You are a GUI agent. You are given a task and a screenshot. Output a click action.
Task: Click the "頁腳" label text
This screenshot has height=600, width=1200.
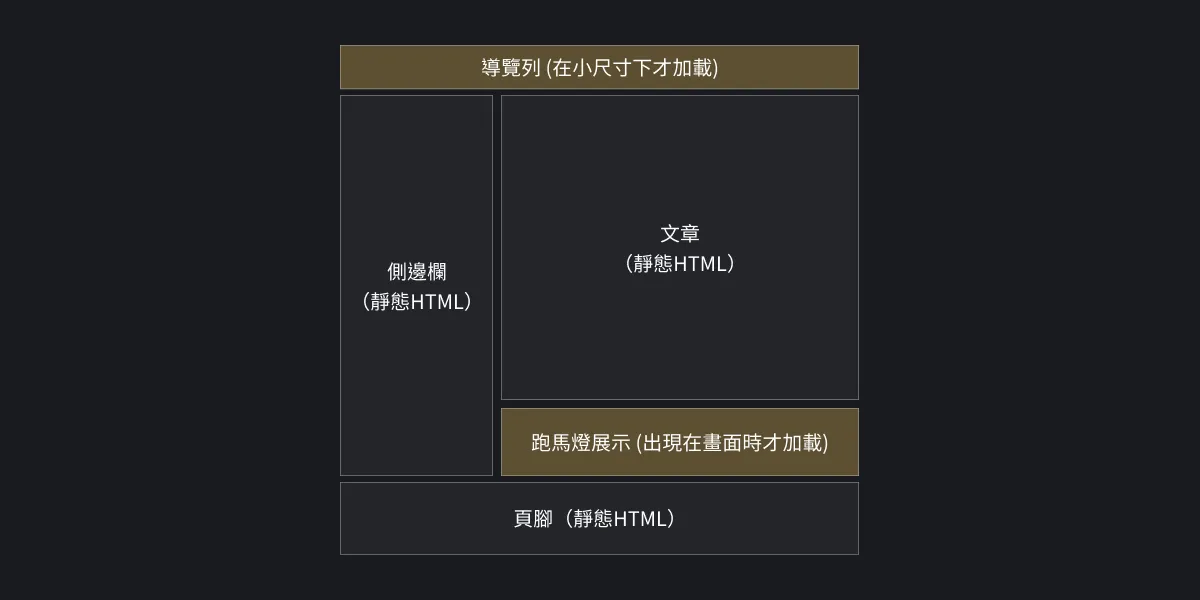(x=533, y=519)
